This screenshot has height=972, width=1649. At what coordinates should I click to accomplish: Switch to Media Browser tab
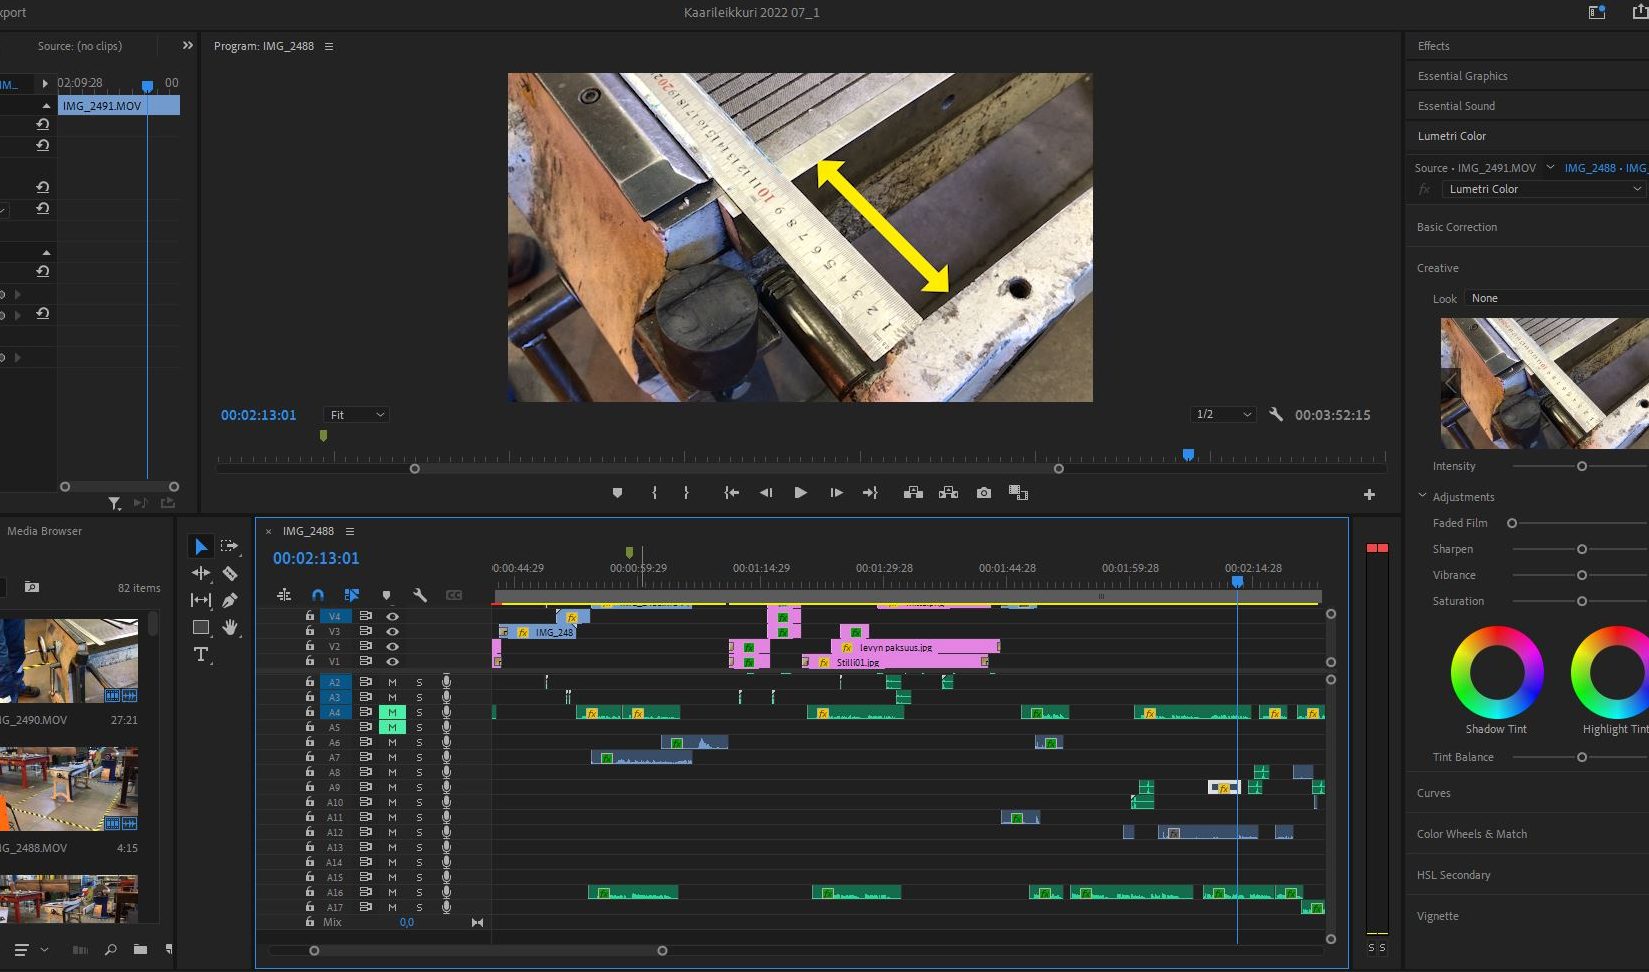coord(44,531)
